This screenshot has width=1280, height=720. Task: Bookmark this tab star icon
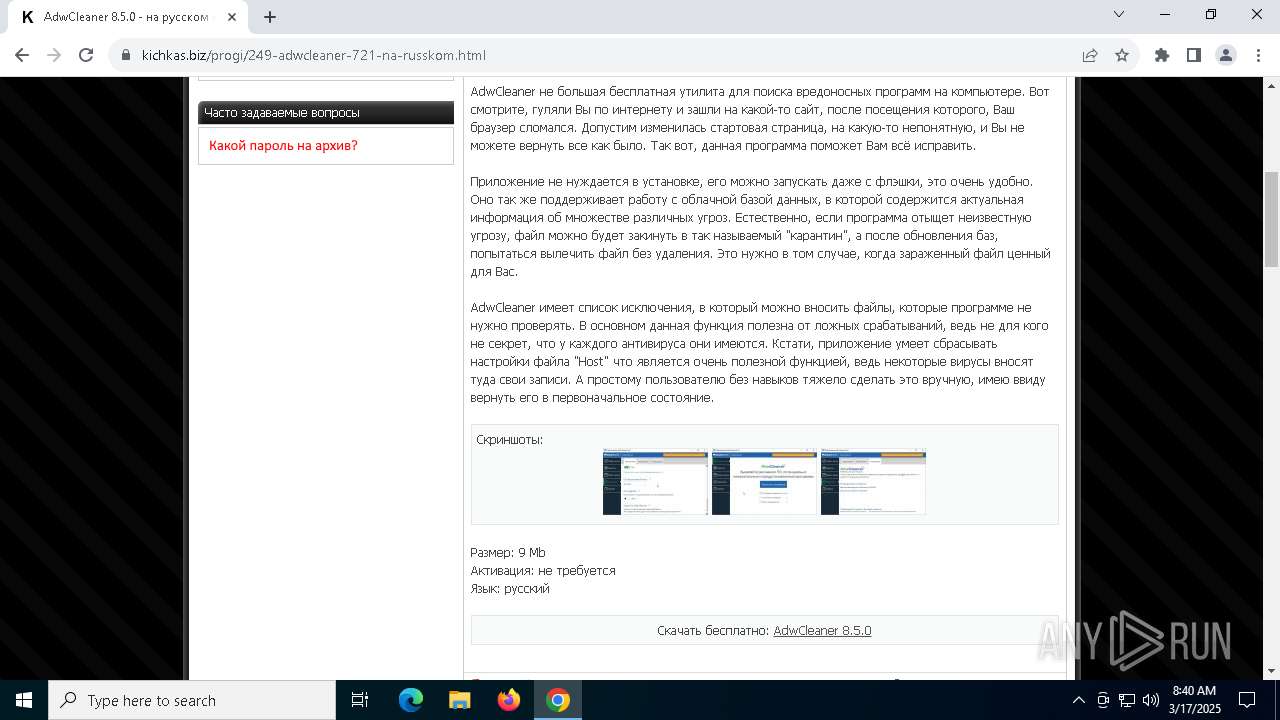(x=1122, y=55)
